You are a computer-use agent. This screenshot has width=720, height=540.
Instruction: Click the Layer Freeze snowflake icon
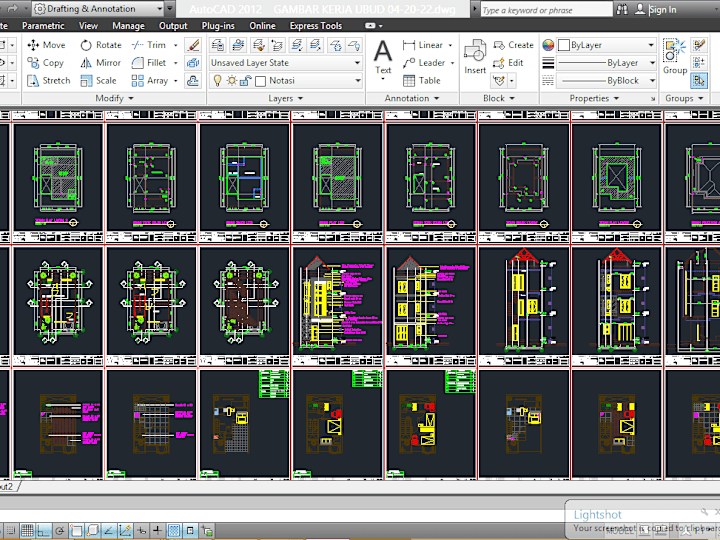click(x=336, y=45)
